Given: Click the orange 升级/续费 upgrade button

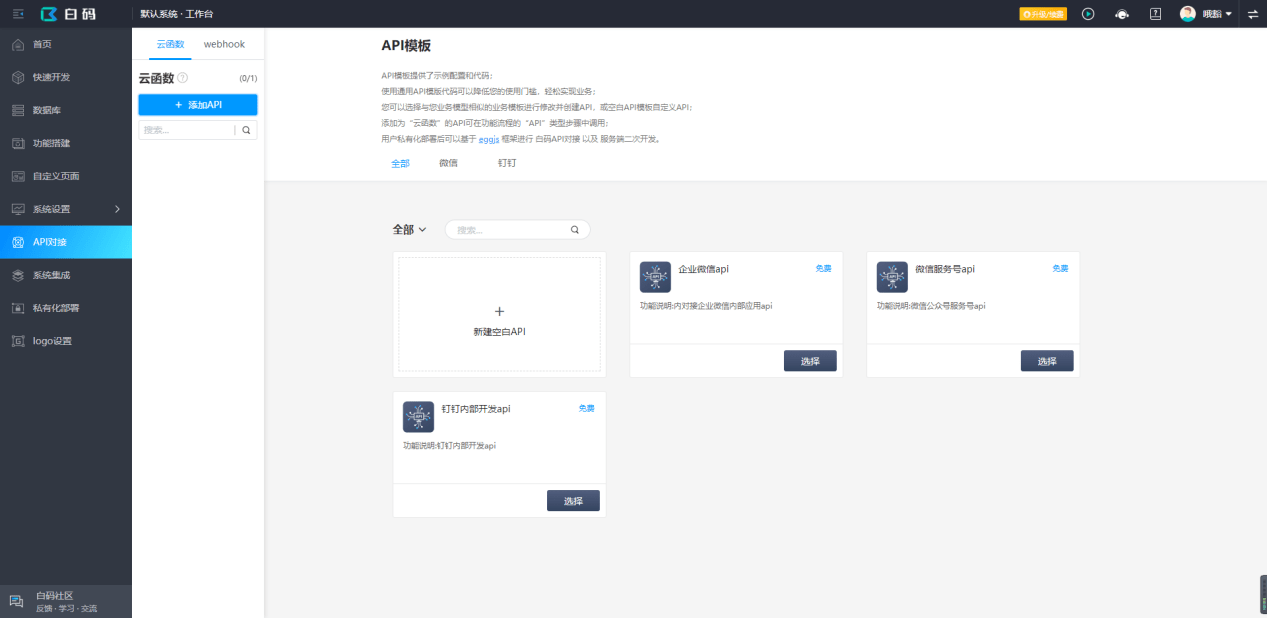Looking at the screenshot, I should pyautogui.click(x=1042, y=14).
